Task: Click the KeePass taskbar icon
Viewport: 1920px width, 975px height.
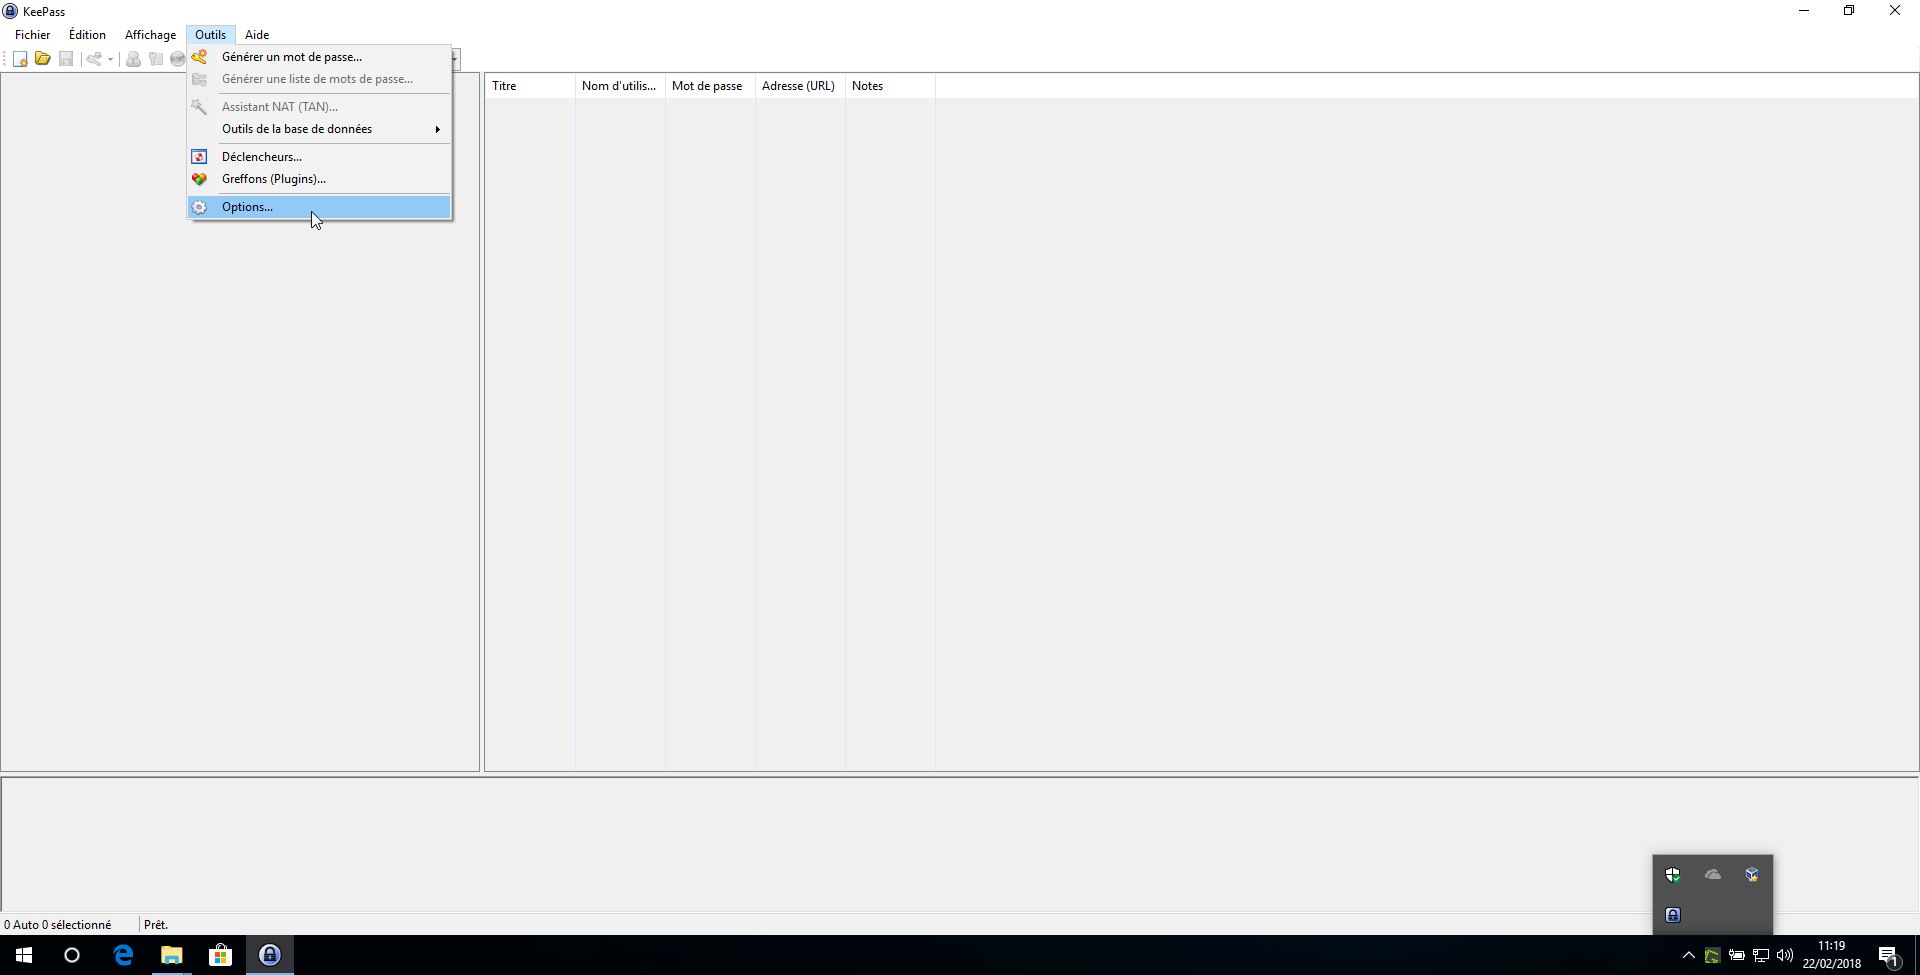Action: 269,955
